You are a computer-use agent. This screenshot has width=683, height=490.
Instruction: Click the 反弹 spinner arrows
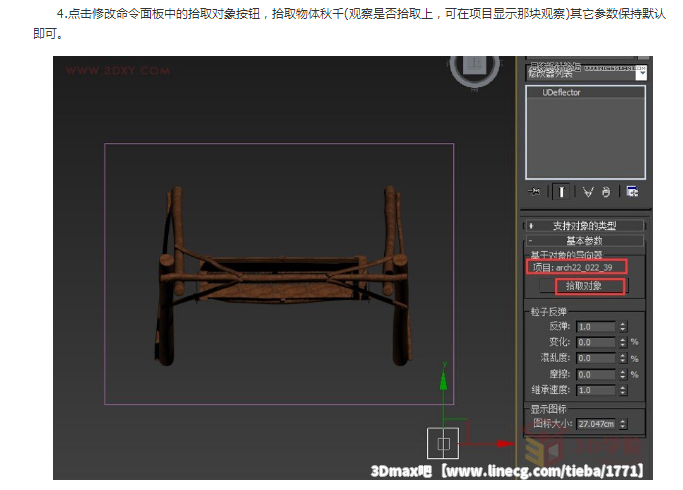pyautogui.click(x=623, y=327)
